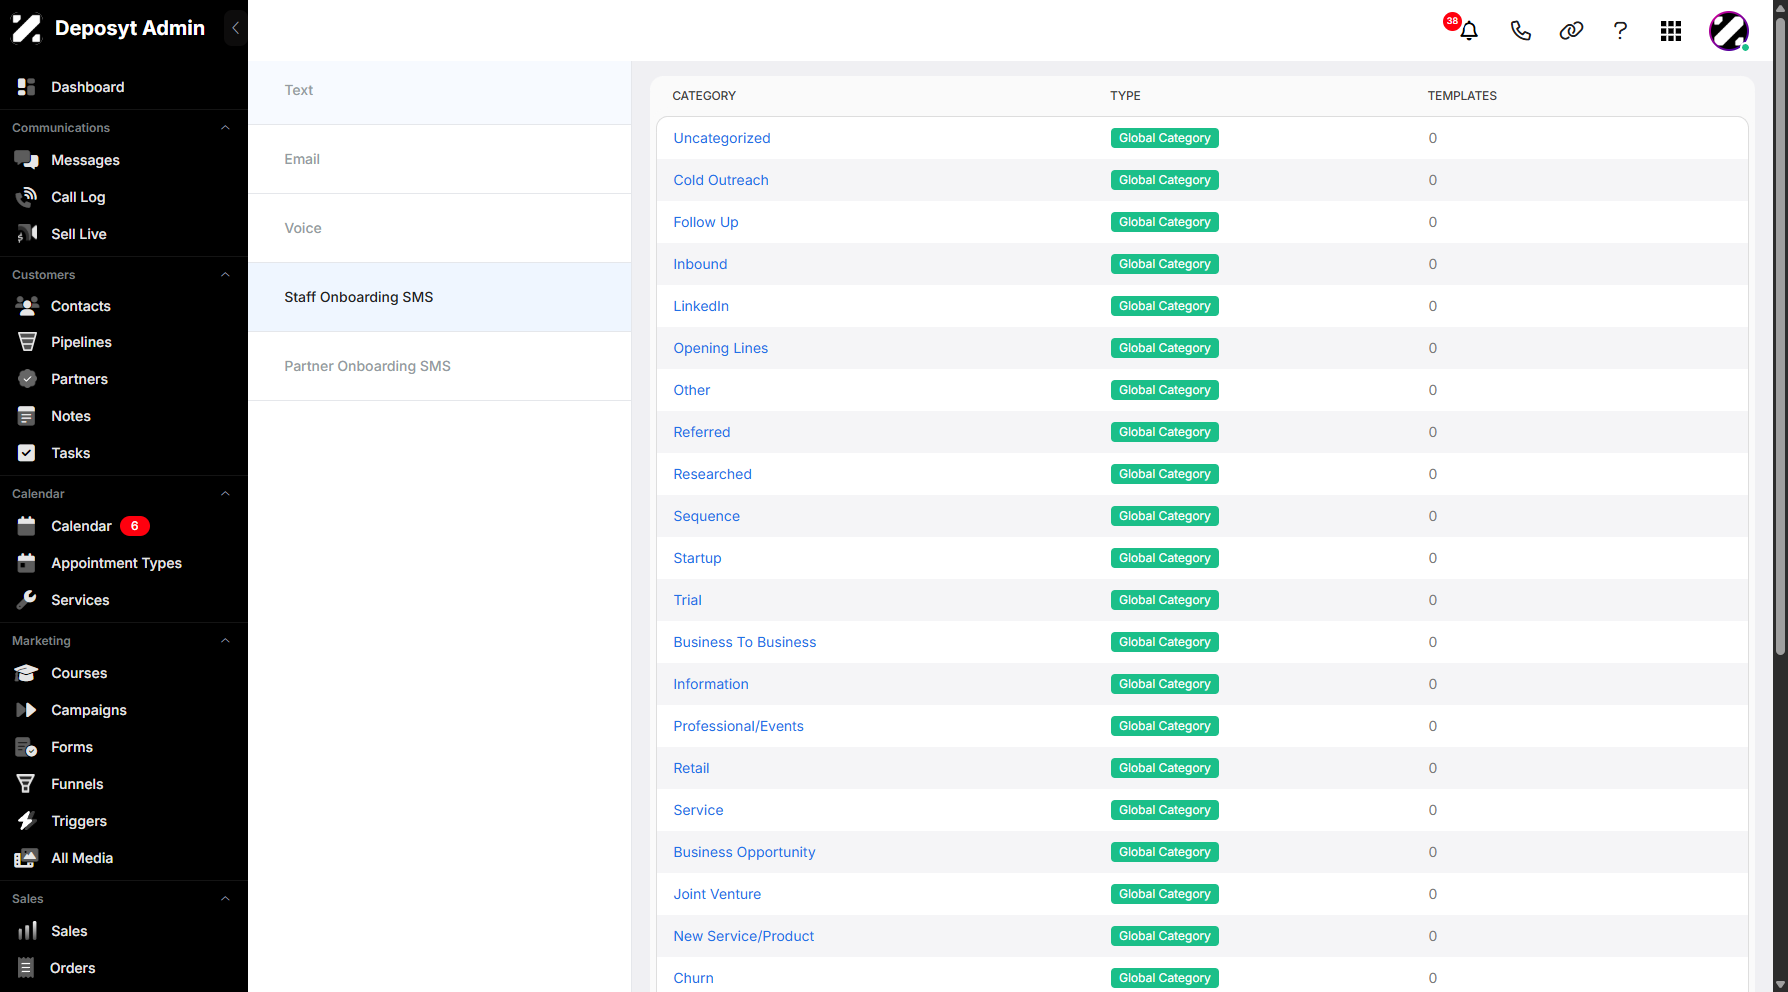The width and height of the screenshot is (1788, 992).
Task: Click the Messages chat icon
Action: pos(27,160)
